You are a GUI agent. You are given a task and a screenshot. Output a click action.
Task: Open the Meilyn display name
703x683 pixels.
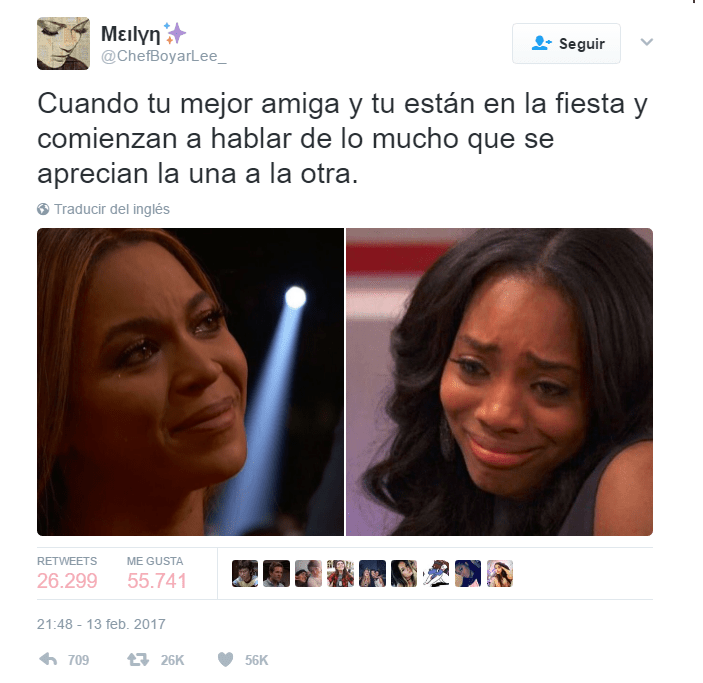(130, 34)
